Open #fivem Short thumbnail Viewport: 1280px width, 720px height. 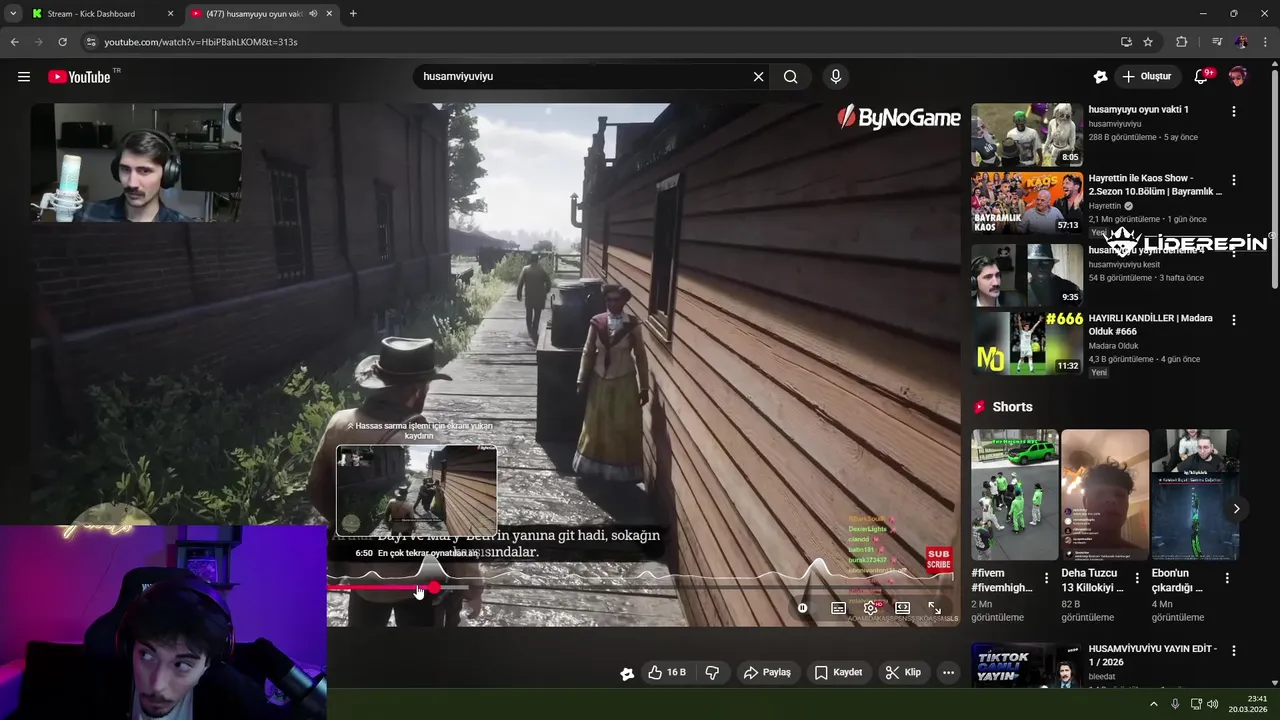(1014, 495)
